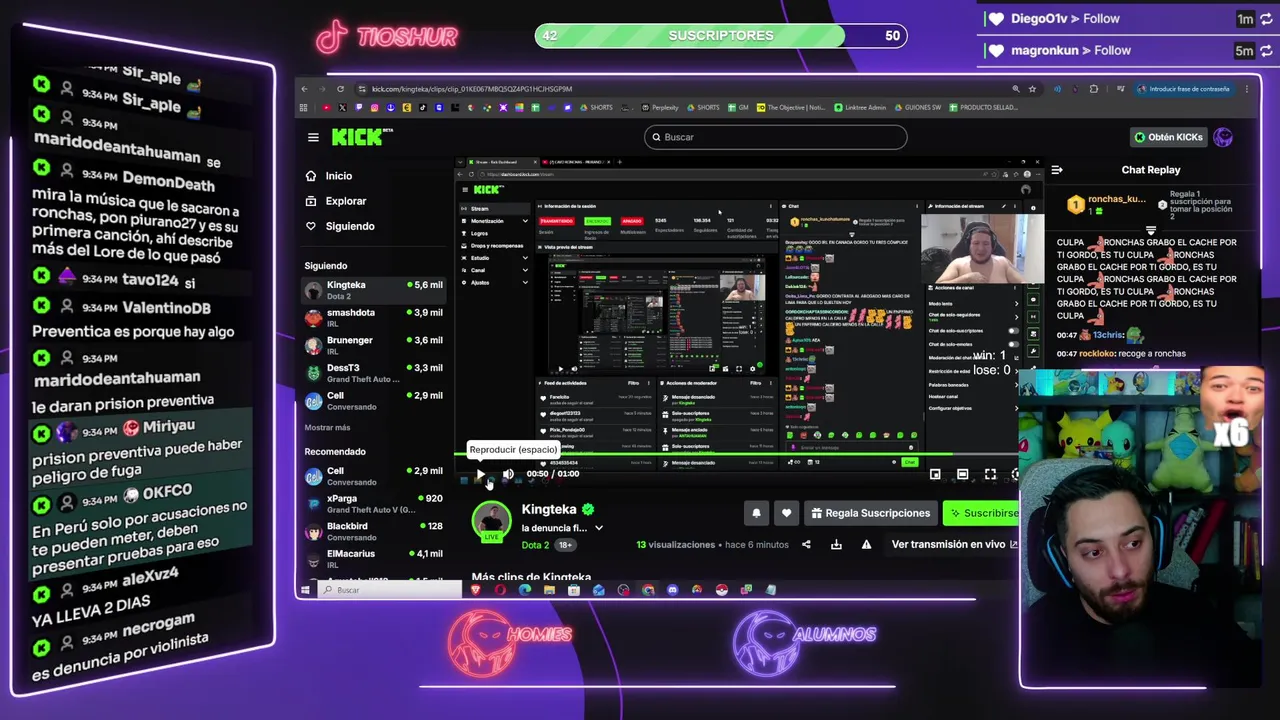This screenshot has height=720, width=1280.
Task: Share the clip using the share icon
Action: [x=806, y=545]
